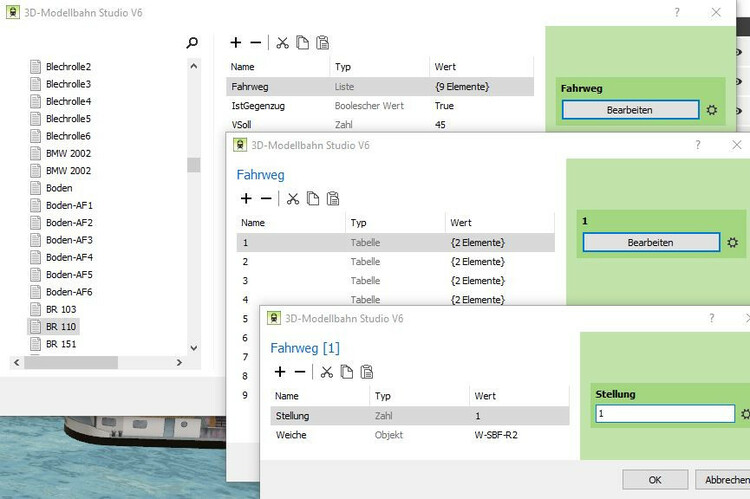Add an element with plus in the Fahrweg window

pos(246,198)
